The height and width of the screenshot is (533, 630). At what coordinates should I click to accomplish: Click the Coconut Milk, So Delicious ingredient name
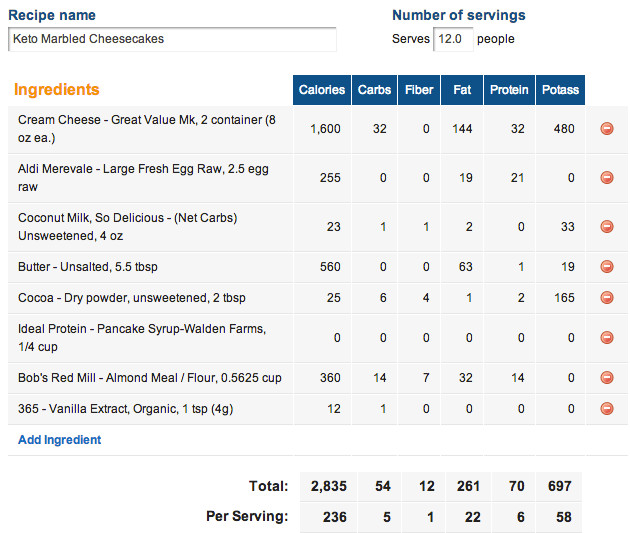pyautogui.click(x=128, y=227)
